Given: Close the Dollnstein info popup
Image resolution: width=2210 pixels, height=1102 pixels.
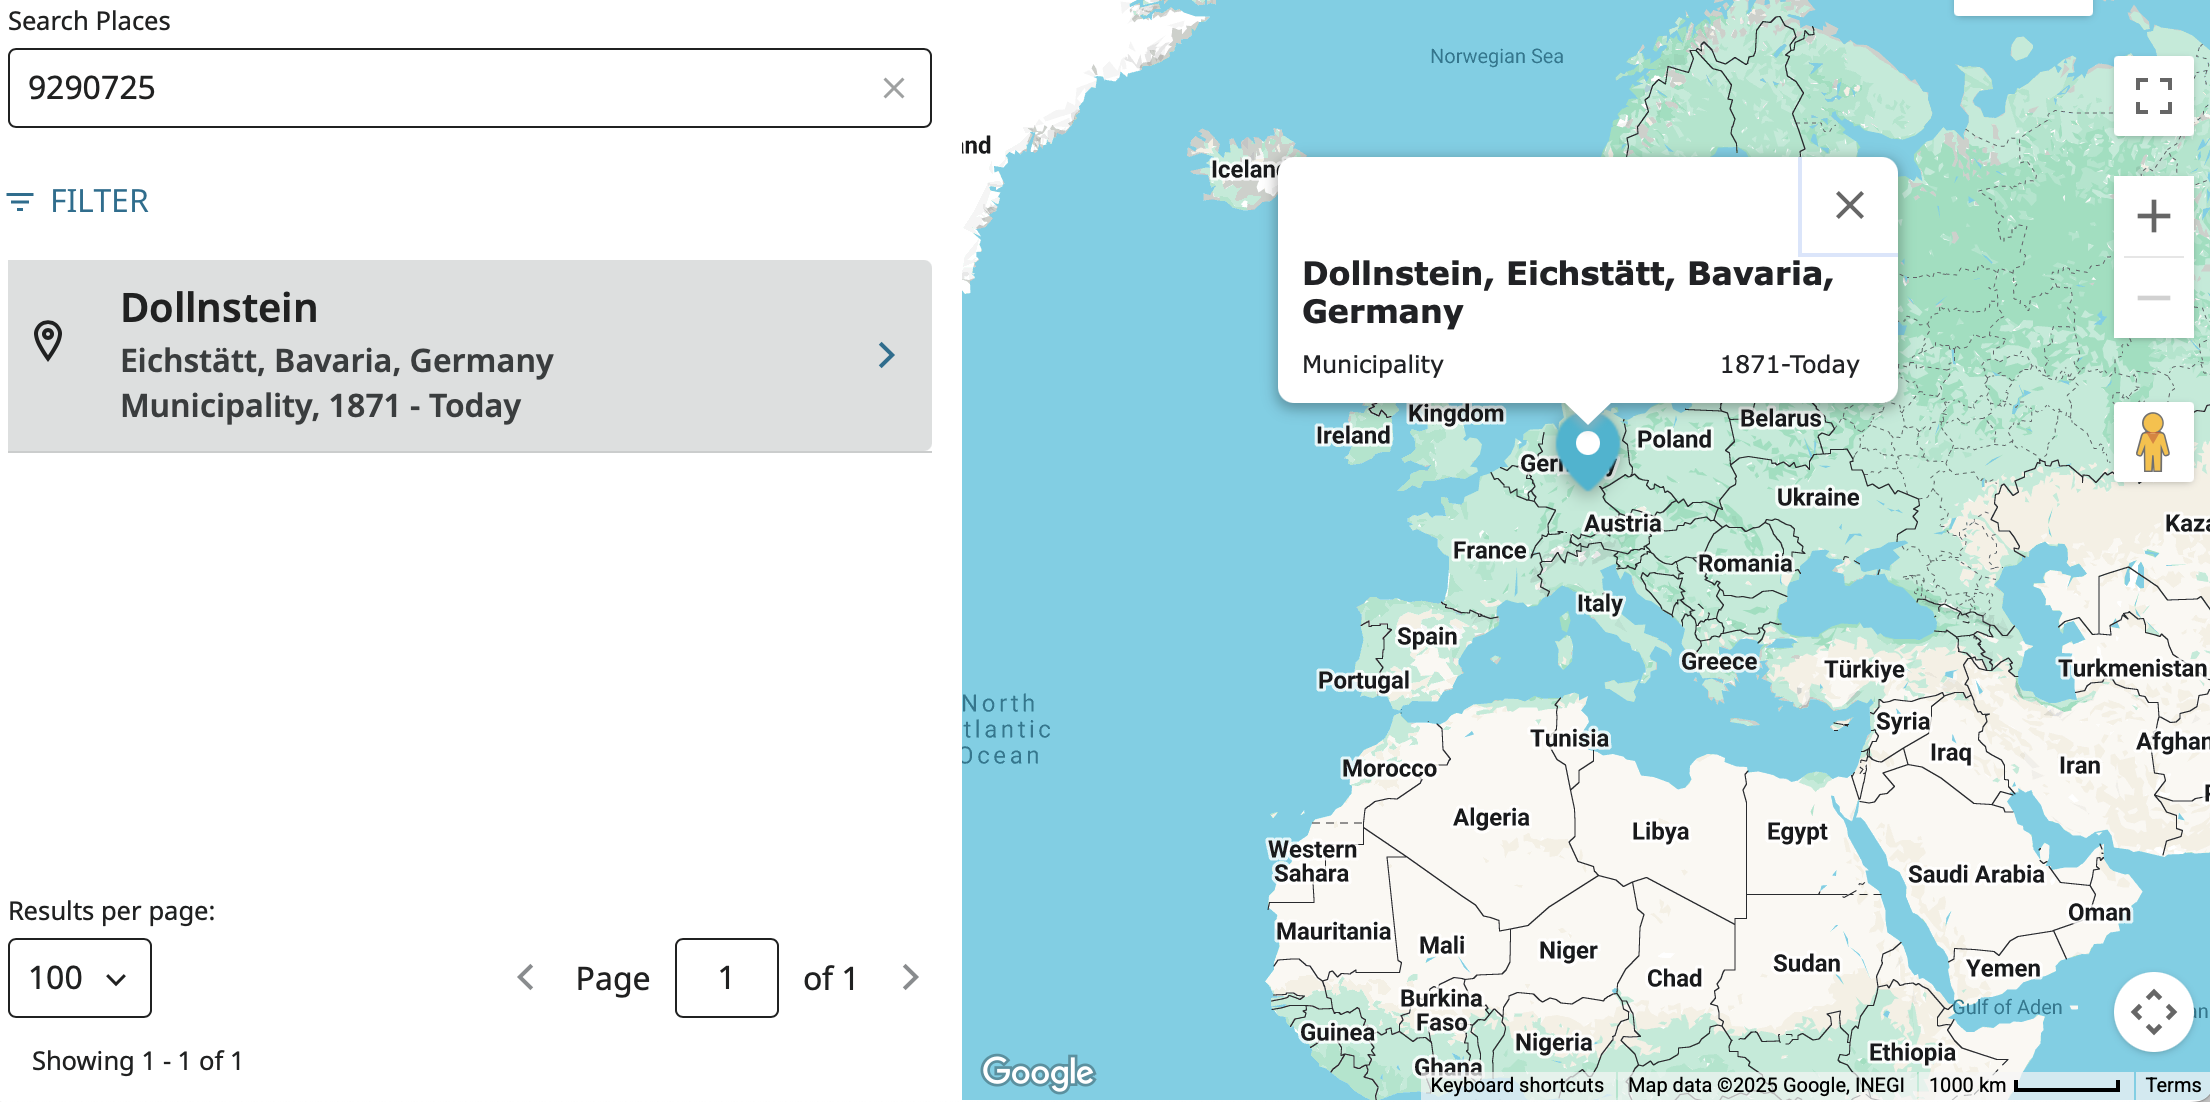Looking at the screenshot, I should point(1849,205).
